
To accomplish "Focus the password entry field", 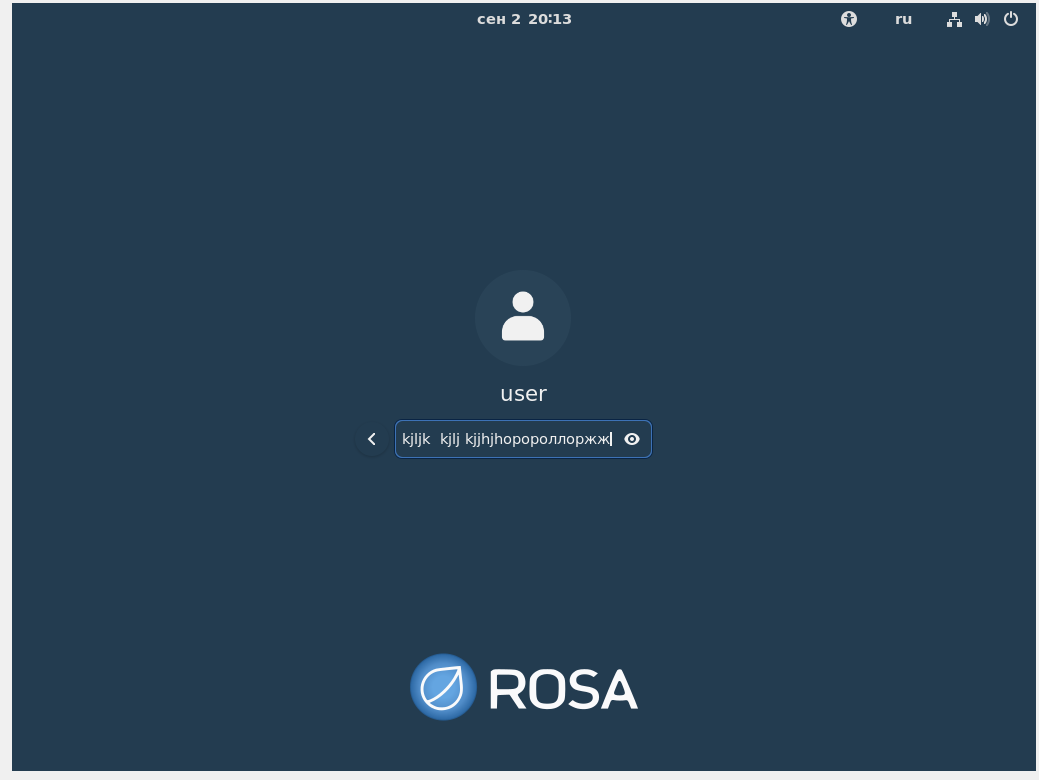I will pos(508,439).
